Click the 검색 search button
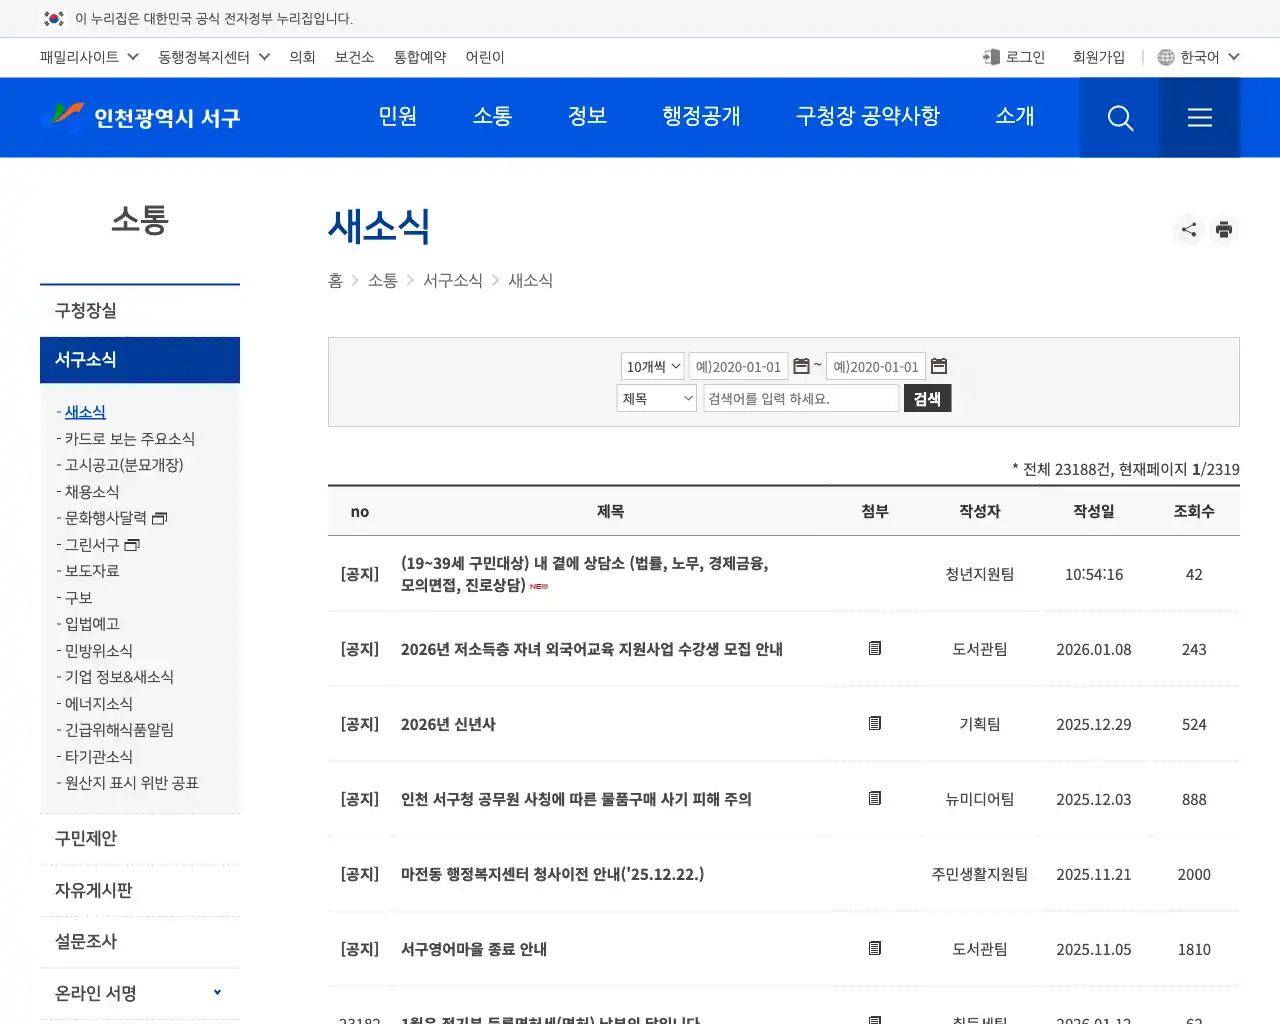This screenshot has width=1280, height=1024. [927, 398]
